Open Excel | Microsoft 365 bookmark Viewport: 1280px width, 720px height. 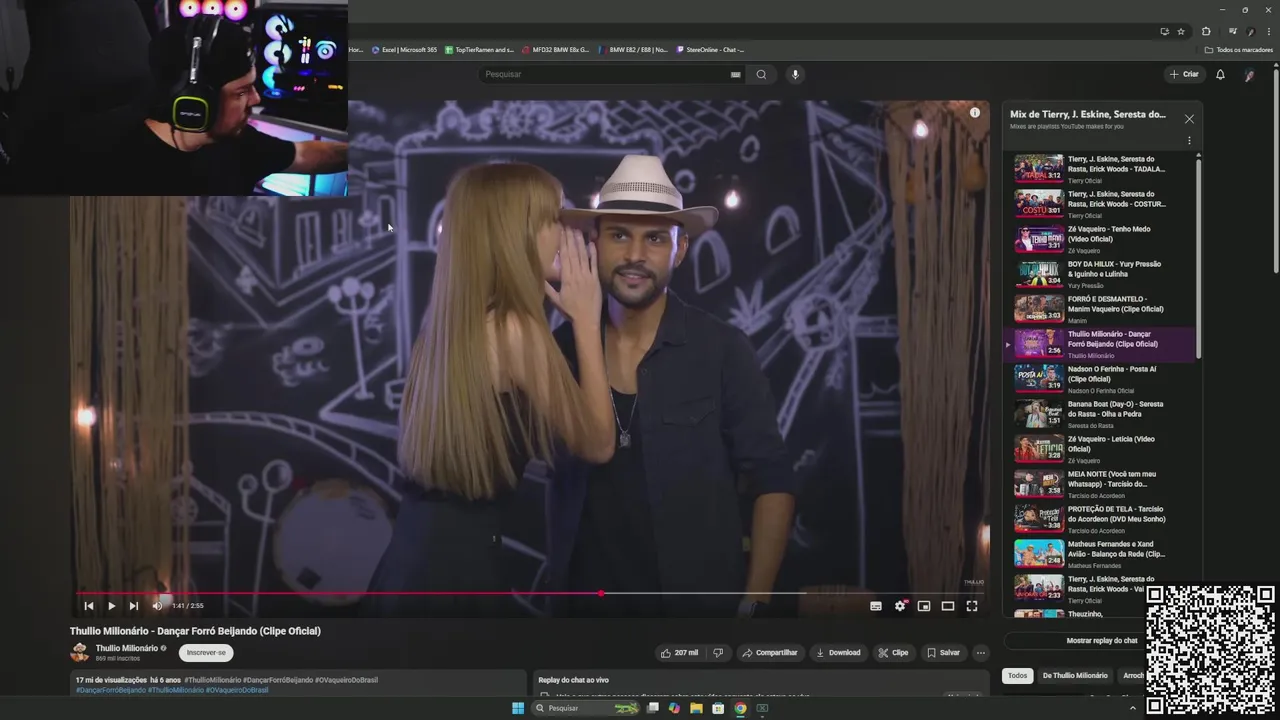[405, 50]
